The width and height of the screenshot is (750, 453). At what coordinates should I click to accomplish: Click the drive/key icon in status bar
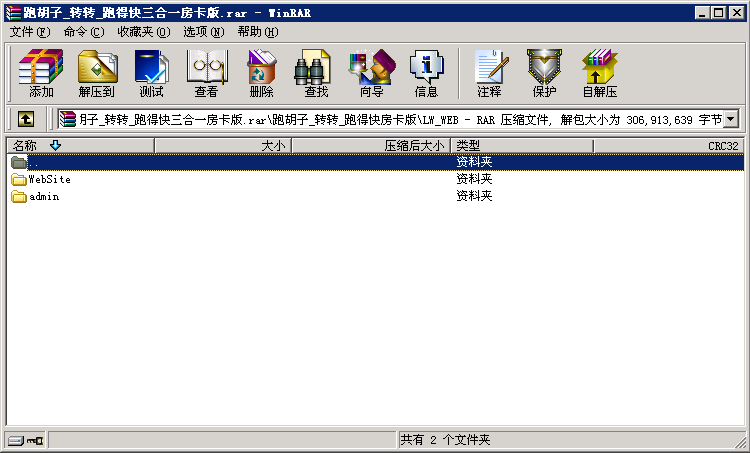26,440
